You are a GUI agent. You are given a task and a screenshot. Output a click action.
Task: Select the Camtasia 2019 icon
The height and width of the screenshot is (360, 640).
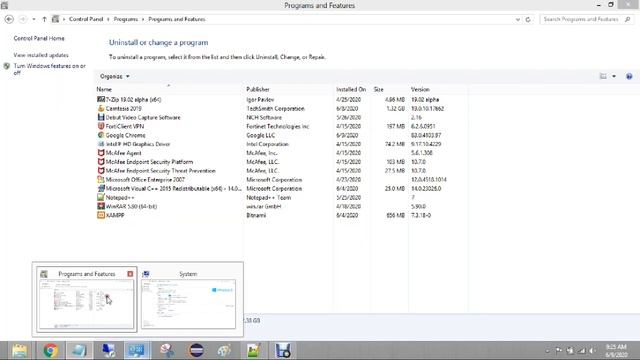(x=101, y=108)
